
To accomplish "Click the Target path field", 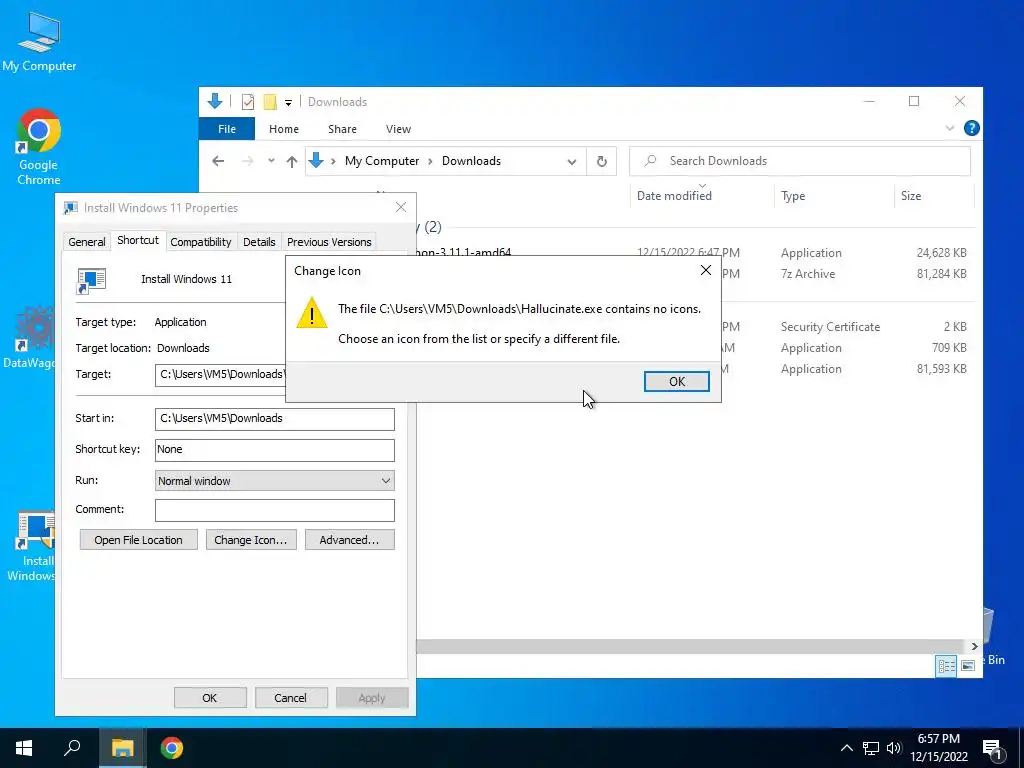I will (221, 374).
